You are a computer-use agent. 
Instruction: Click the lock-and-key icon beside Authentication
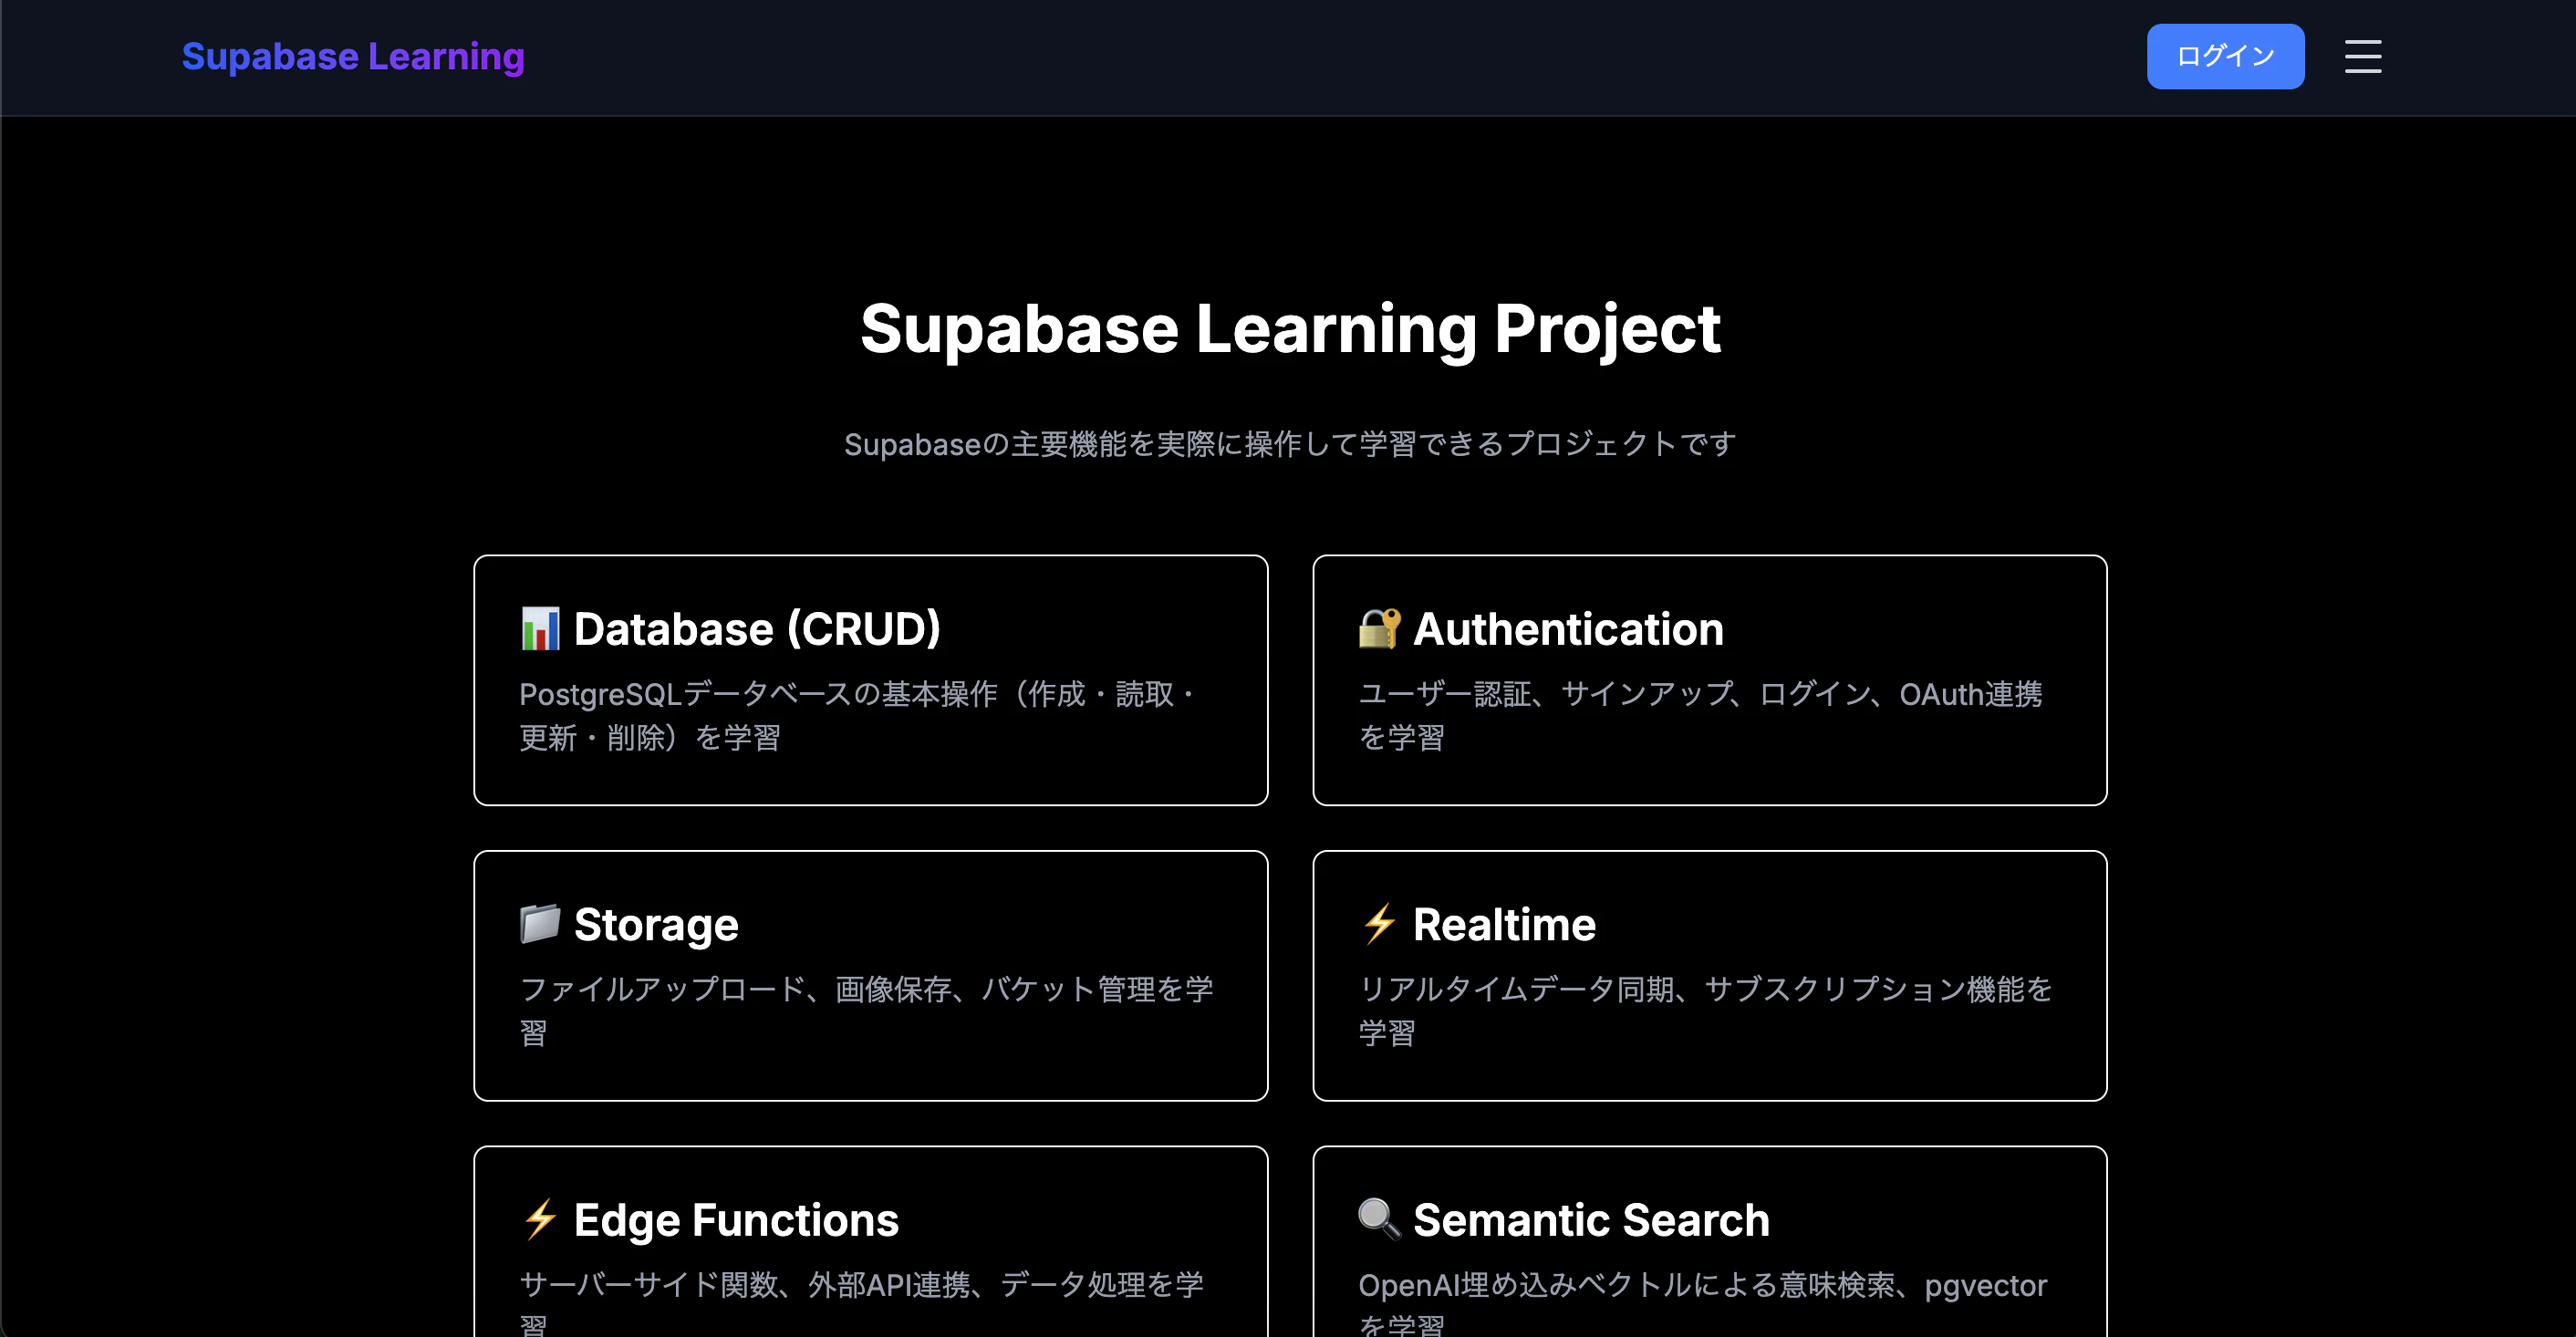[x=1379, y=629]
